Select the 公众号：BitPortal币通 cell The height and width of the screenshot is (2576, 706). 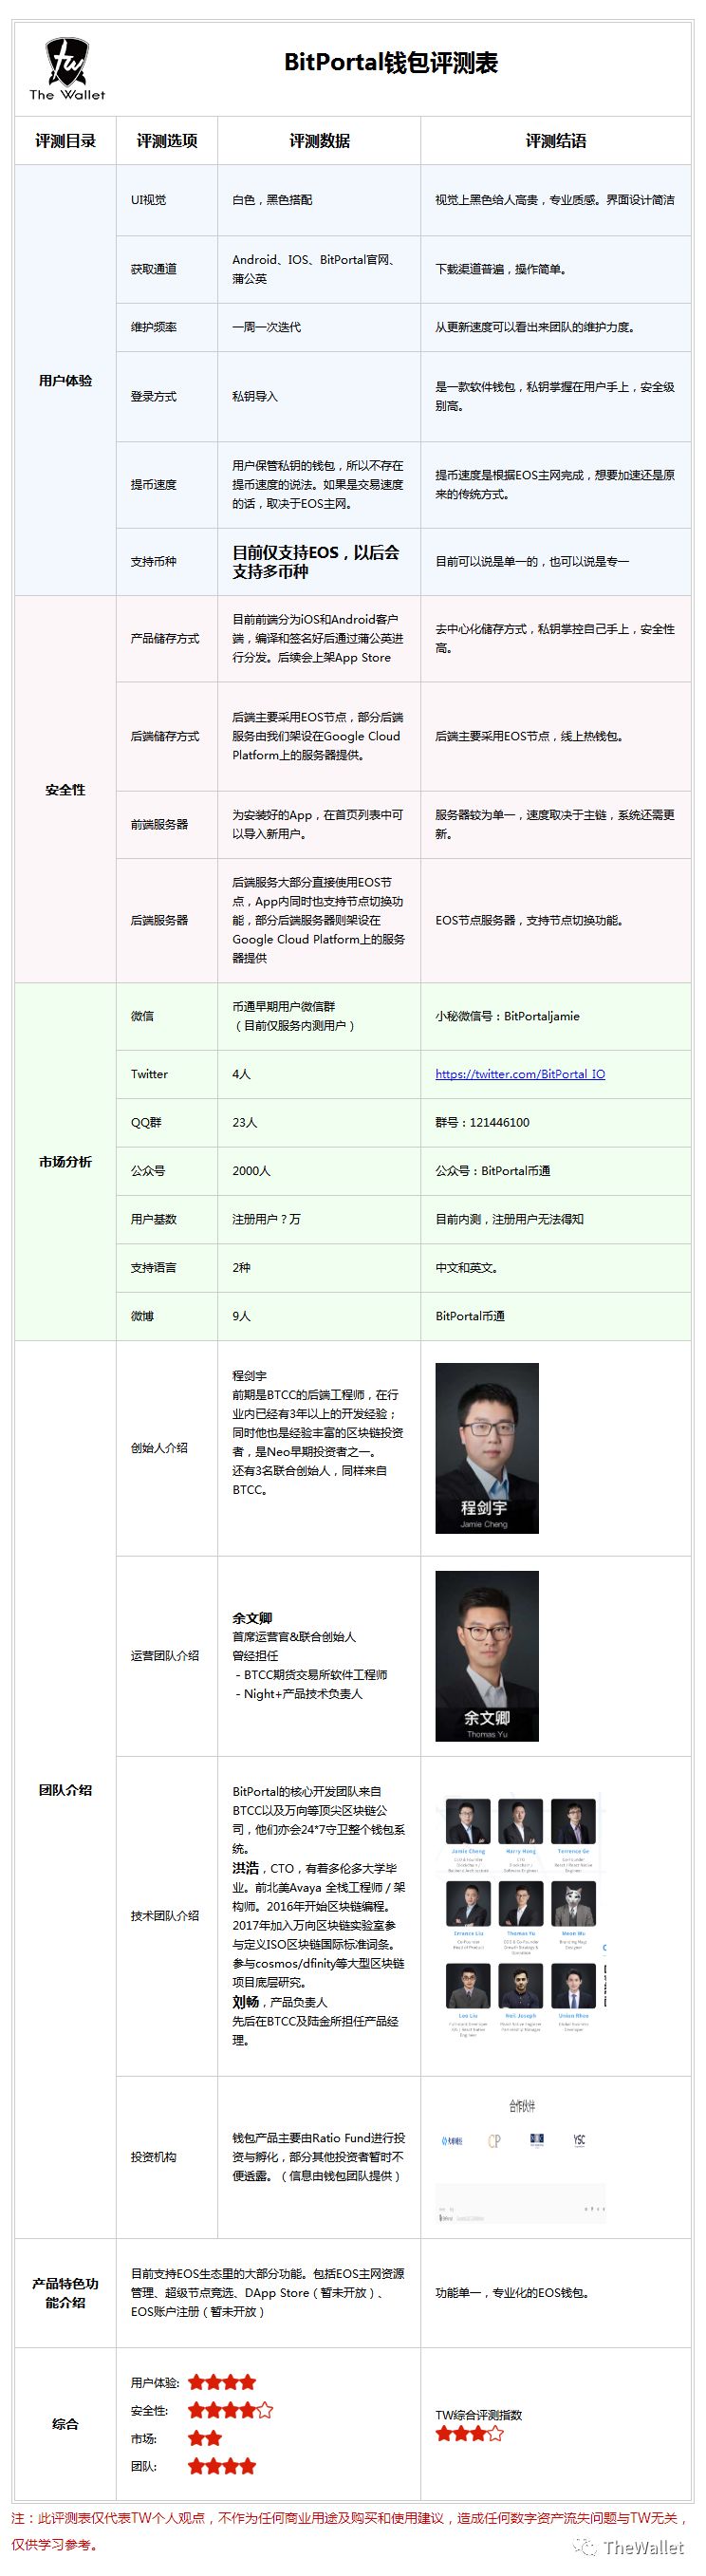pos(556,1171)
